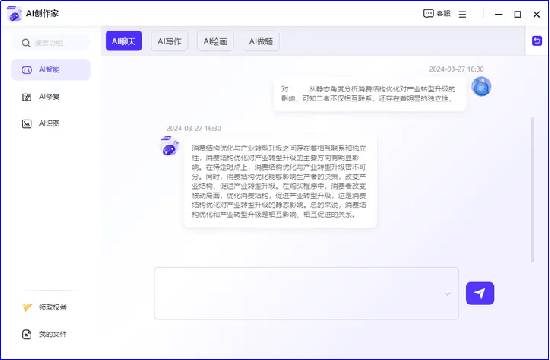550x360 pixels.
Task: Click inside the message input box
Action: pos(306,293)
